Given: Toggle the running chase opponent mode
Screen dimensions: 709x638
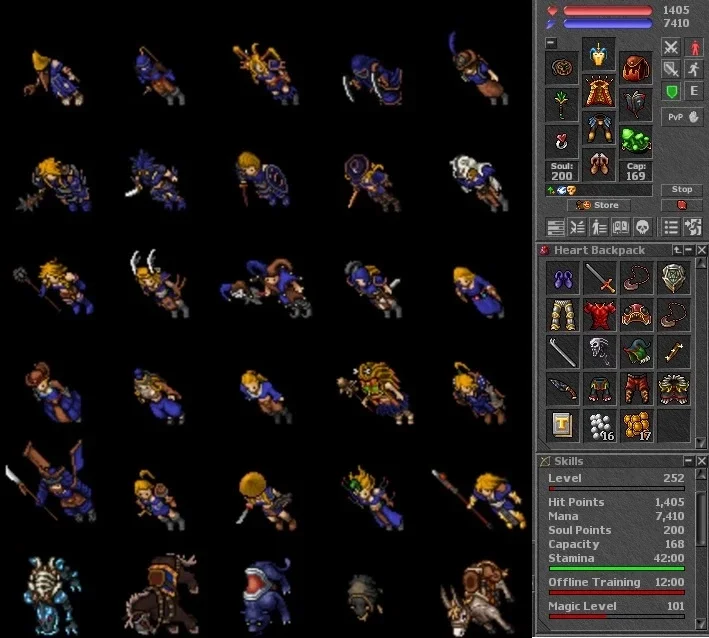Looking at the screenshot, I should 694,69.
